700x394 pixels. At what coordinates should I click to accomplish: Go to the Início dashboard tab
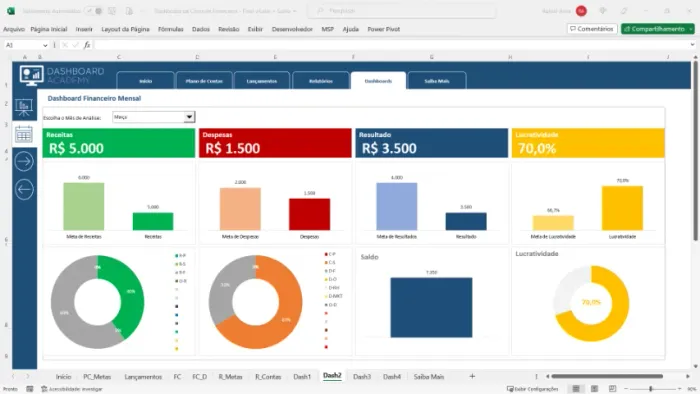click(146, 81)
